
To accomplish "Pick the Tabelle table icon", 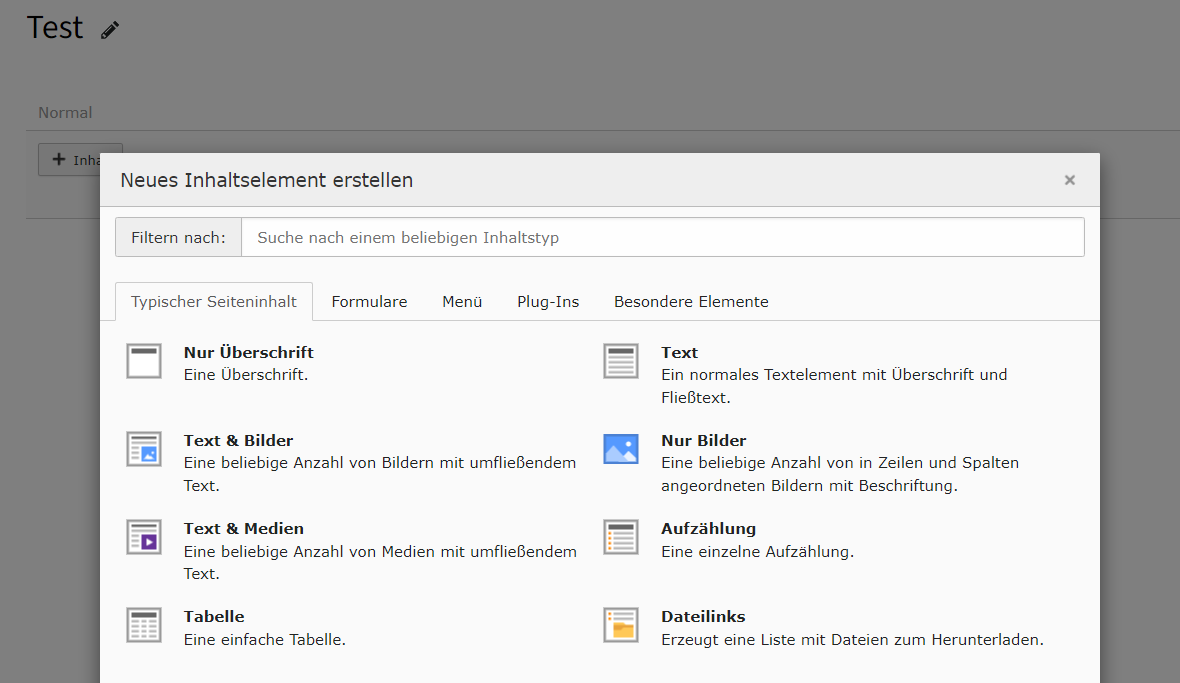I will (144, 625).
